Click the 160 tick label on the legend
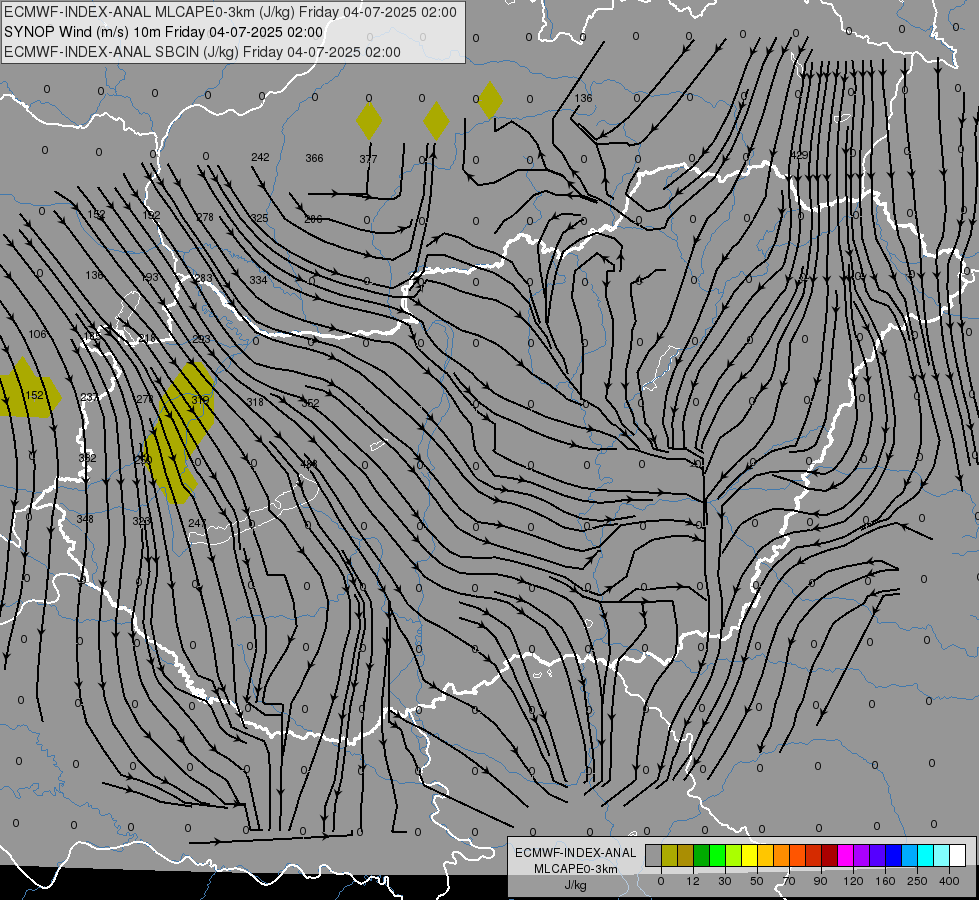979x900 pixels. (x=885, y=881)
